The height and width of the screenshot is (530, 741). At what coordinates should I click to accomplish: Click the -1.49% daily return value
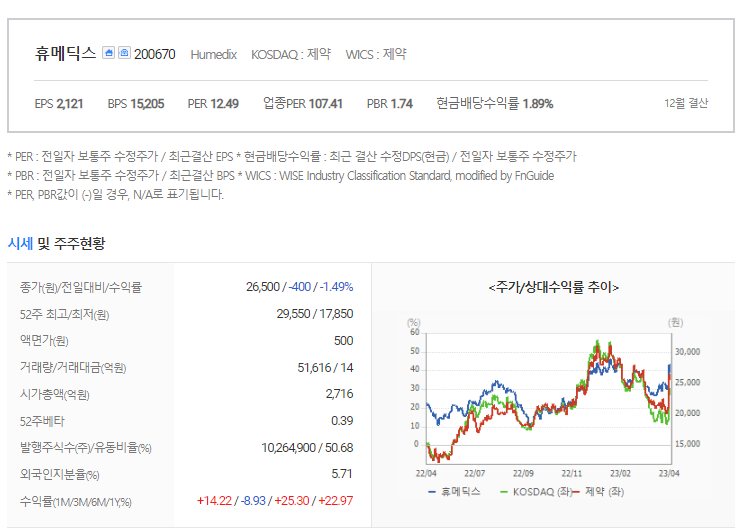(x=336, y=287)
